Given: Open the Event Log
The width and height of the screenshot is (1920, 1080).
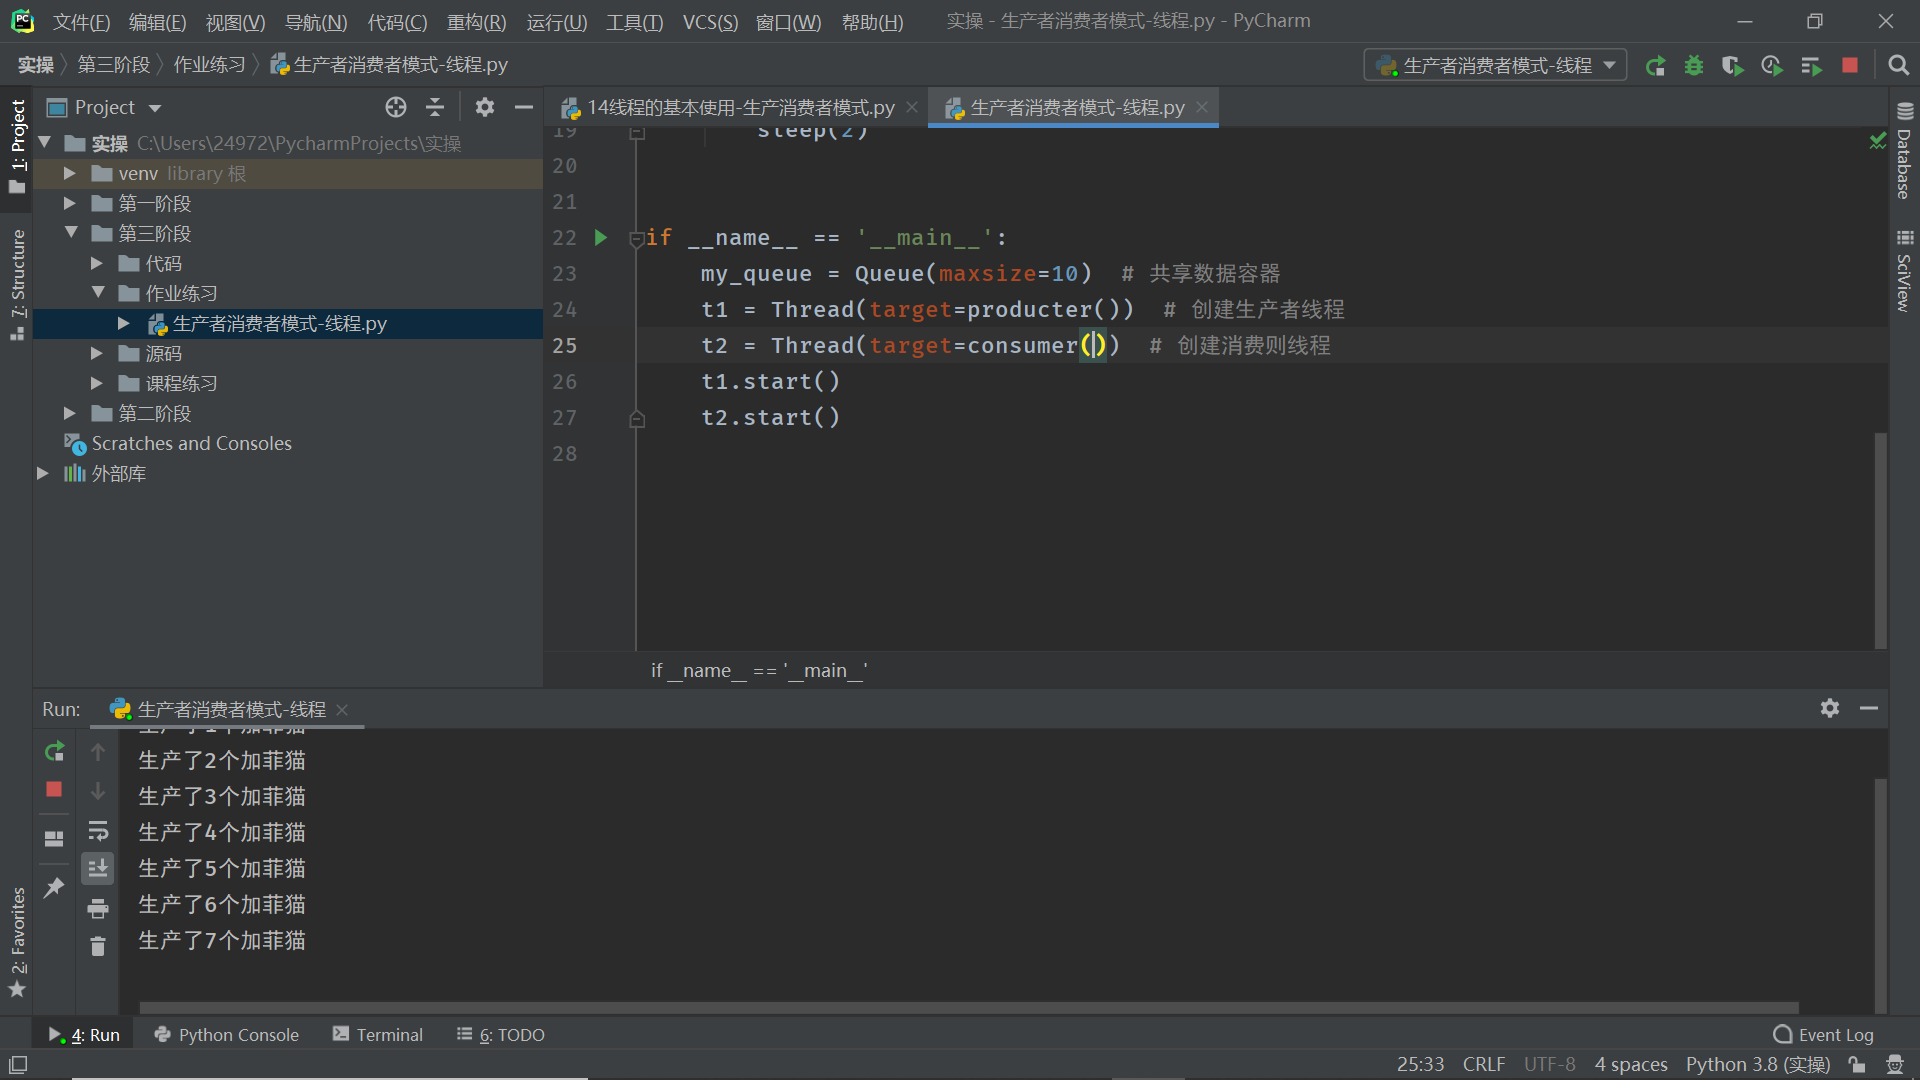Looking at the screenshot, I should pyautogui.click(x=1823, y=1035).
